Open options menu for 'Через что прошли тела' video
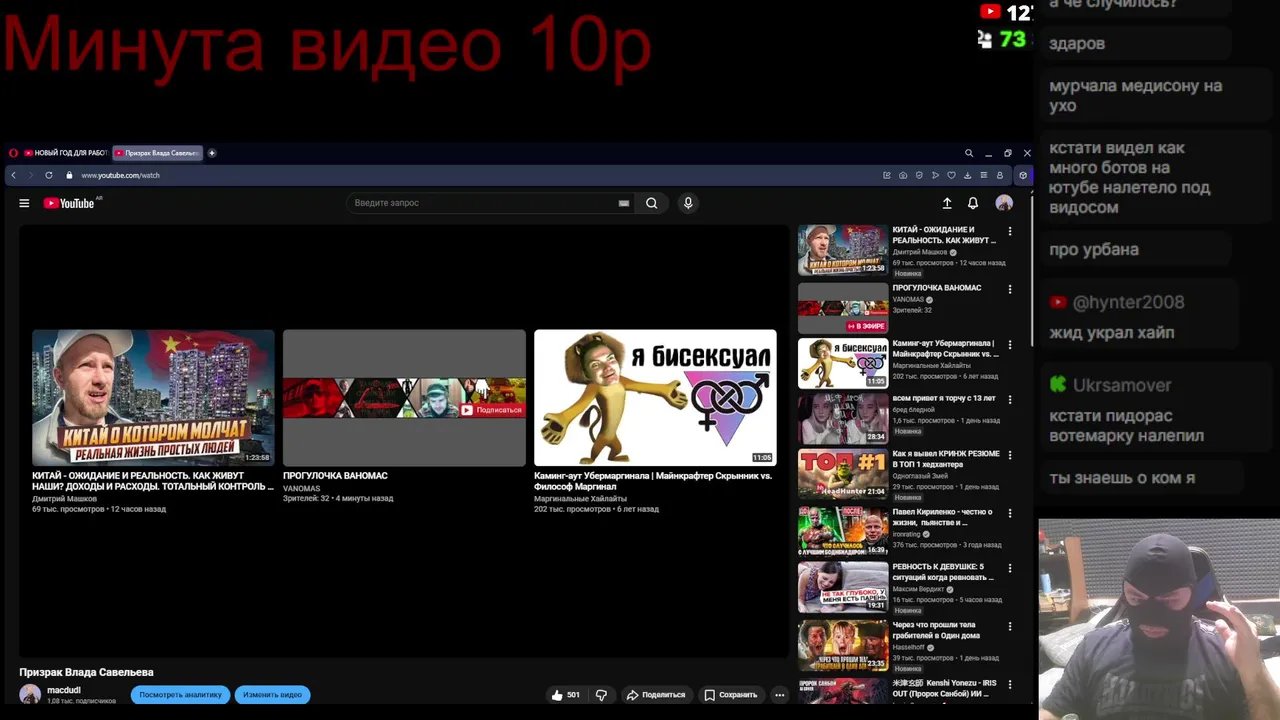 click(1010, 626)
